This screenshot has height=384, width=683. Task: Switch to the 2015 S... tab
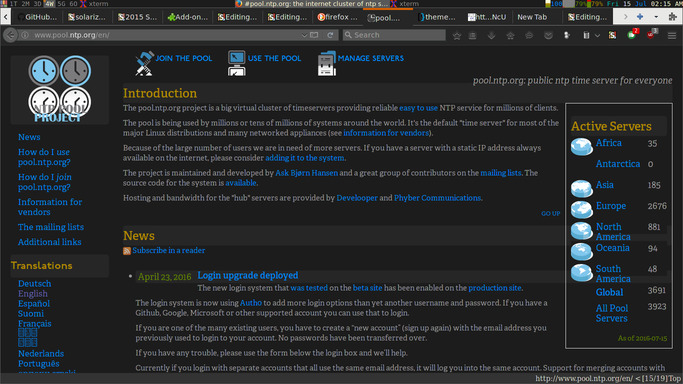pyautogui.click(x=138, y=17)
